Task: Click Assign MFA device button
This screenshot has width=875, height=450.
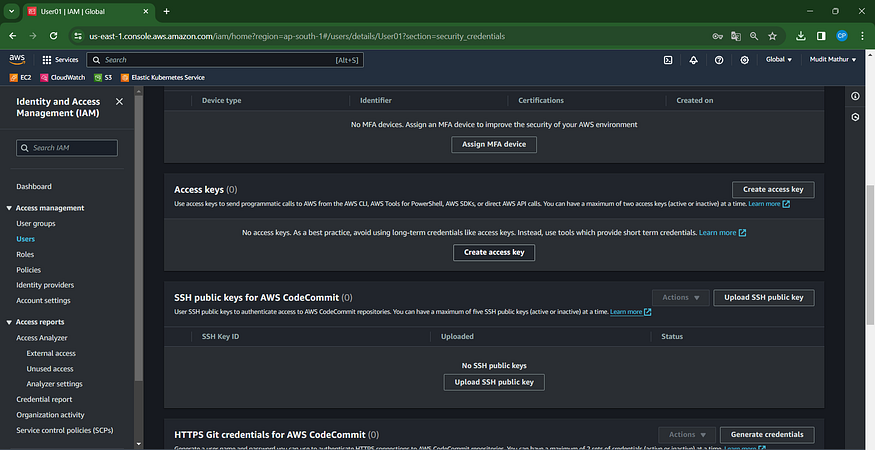Action: point(494,145)
